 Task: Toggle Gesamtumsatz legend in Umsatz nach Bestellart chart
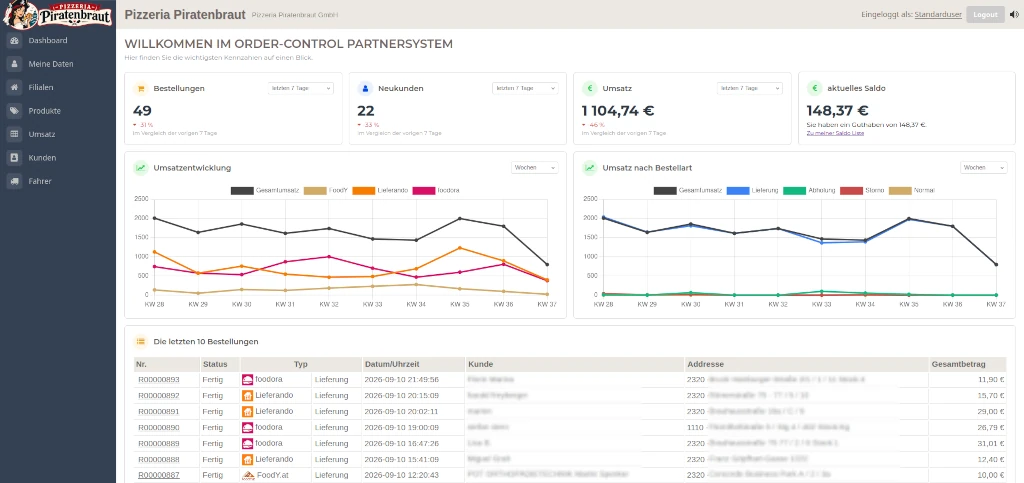point(688,191)
